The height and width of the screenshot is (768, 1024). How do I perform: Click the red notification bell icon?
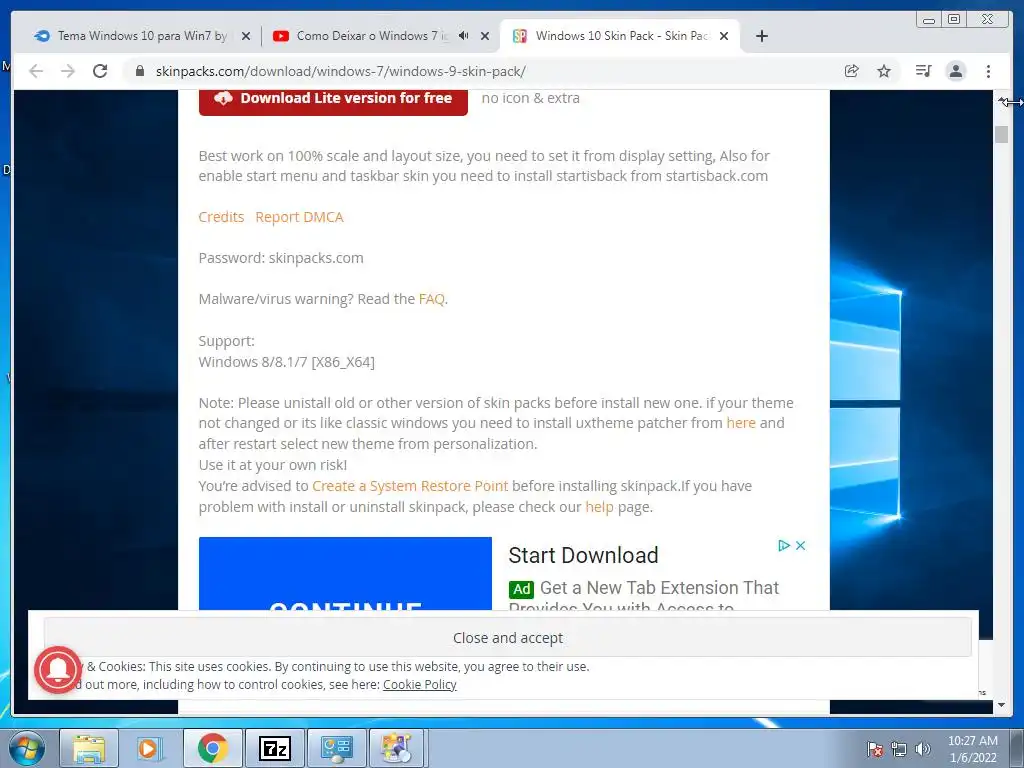[58, 669]
